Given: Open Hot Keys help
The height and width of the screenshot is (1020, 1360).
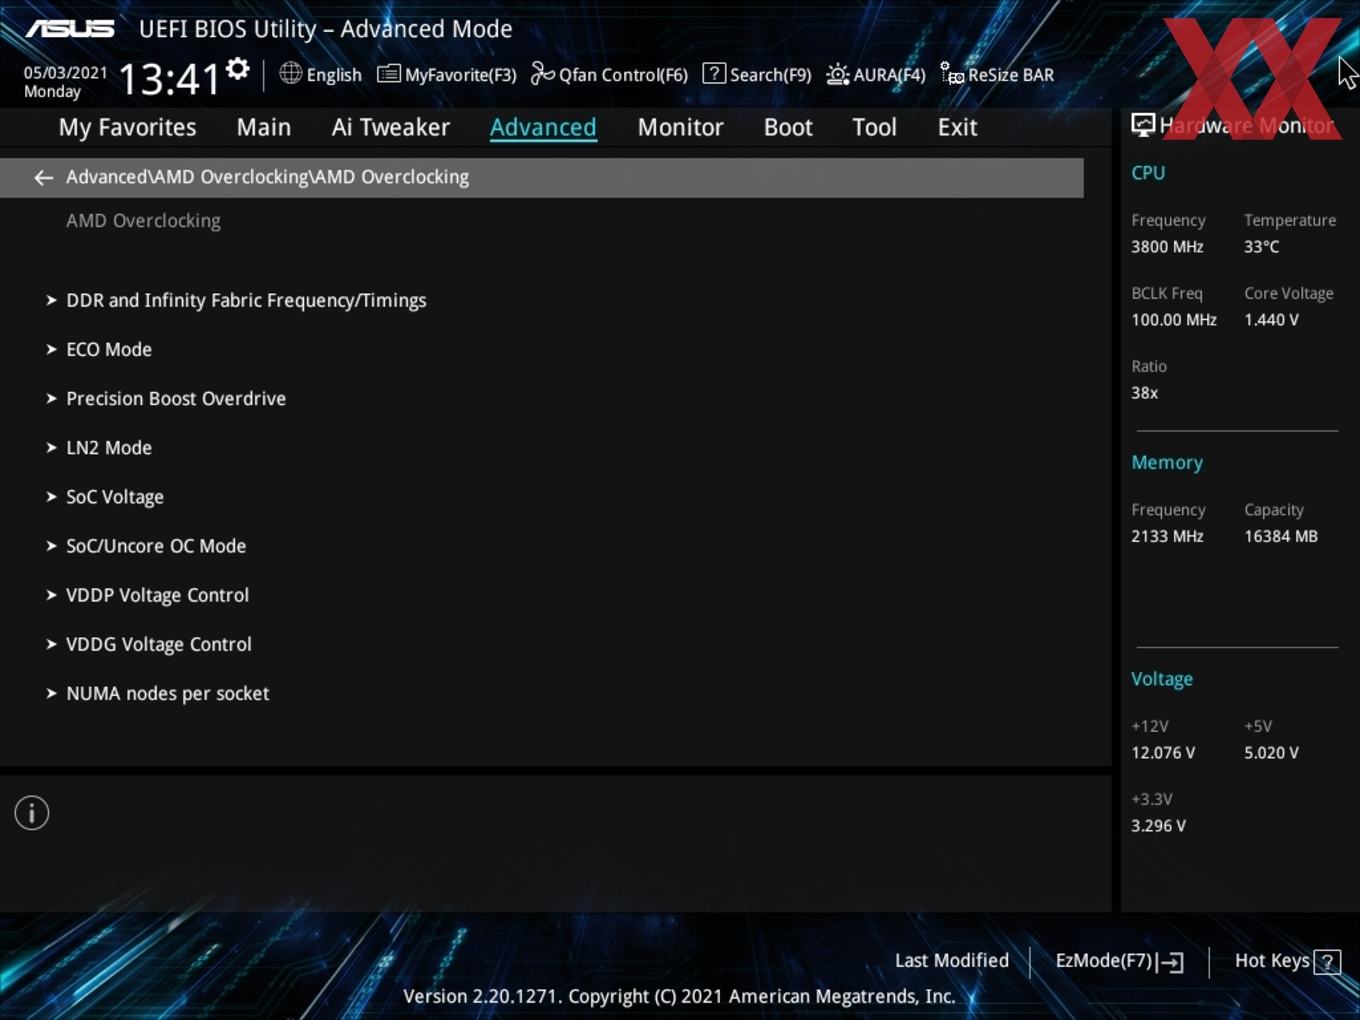Looking at the screenshot, I should pos(1272,961).
